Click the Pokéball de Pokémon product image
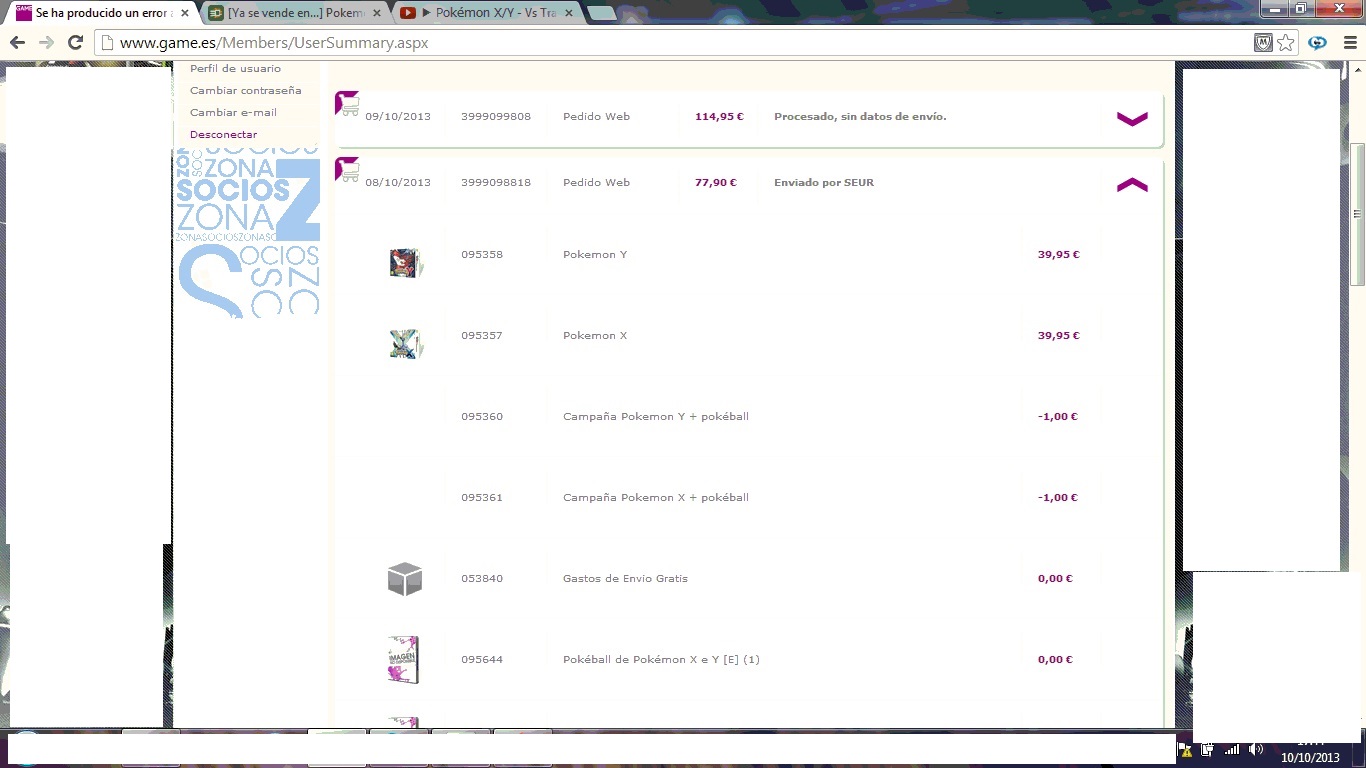This screenshot has width=1366, height=768. click(403, 660)
